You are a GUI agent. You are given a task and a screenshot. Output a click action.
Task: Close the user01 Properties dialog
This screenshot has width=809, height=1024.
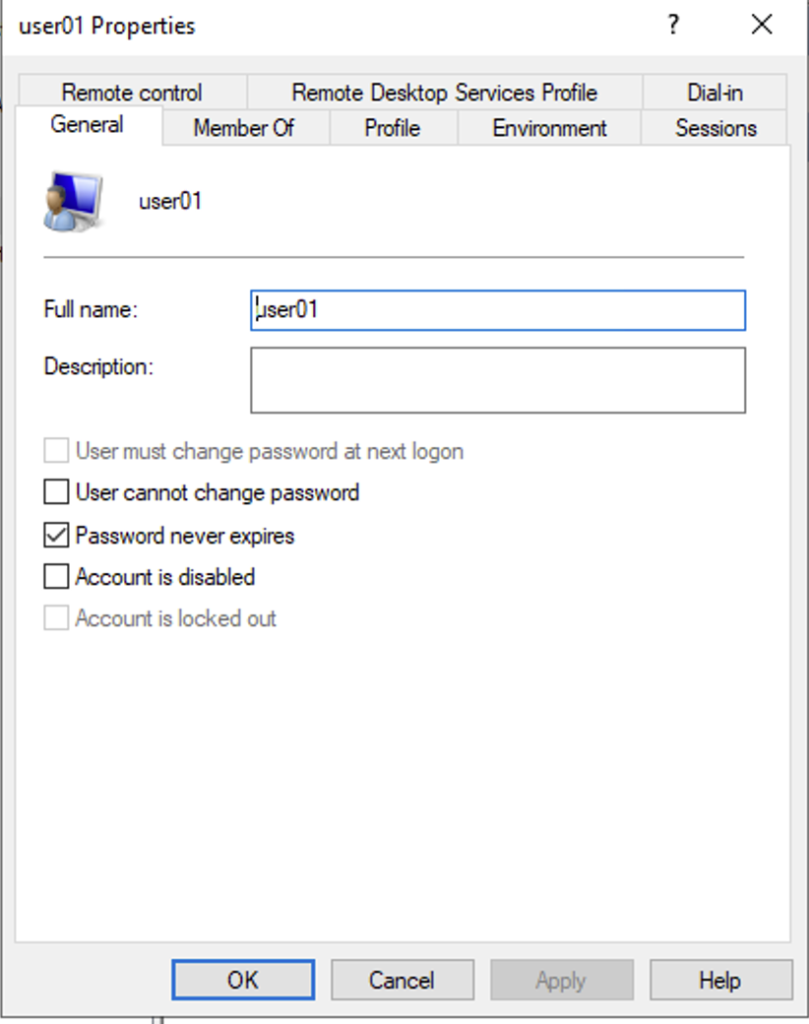click(x=762, y=25)
